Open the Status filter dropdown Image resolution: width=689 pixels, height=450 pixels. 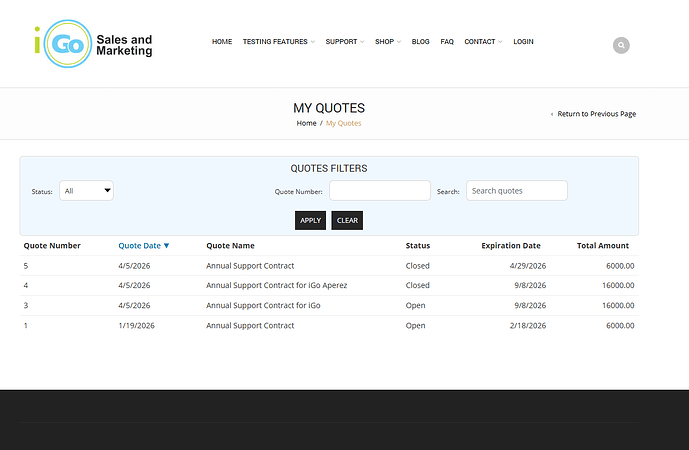[86, 191]
